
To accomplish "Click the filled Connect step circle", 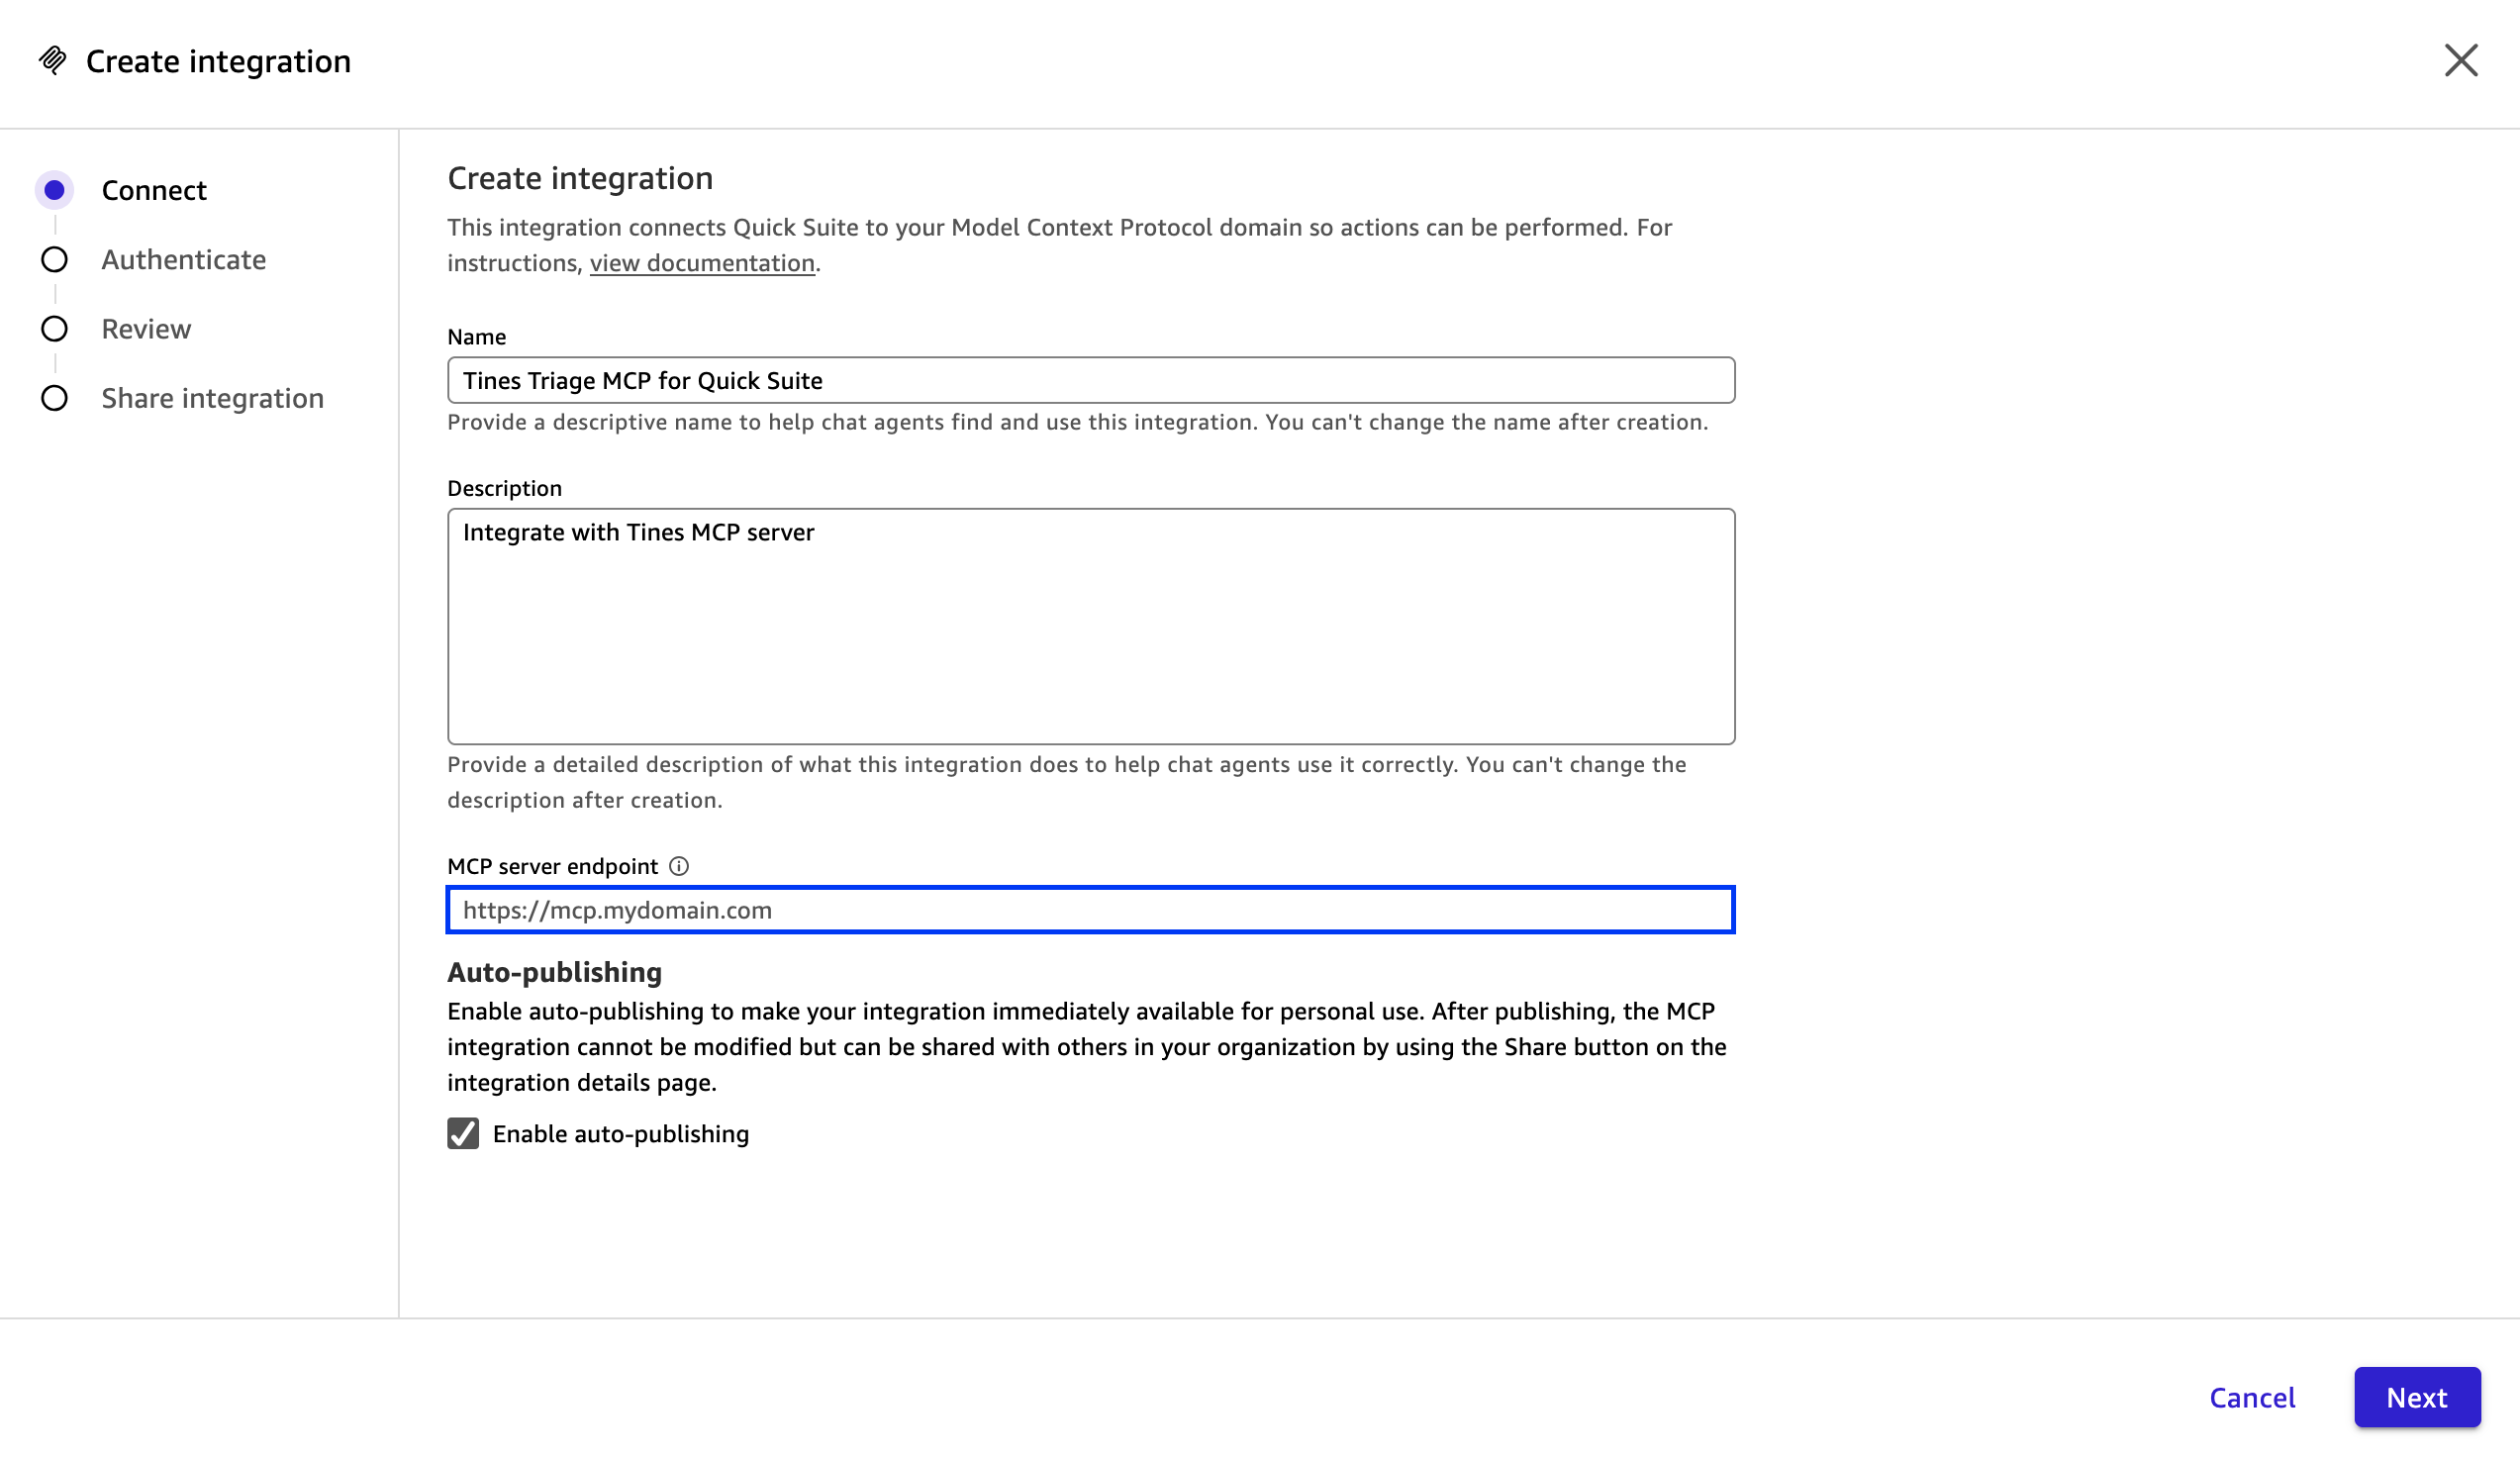I will [x=55, y=189].
